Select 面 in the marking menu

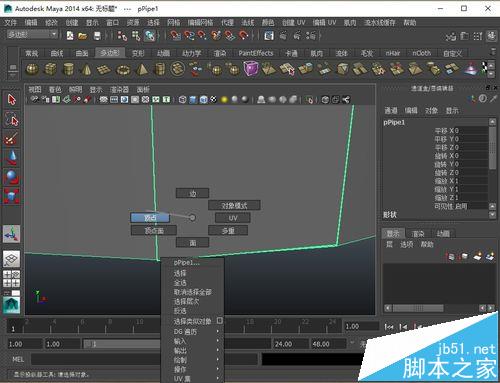coord(192,242)
